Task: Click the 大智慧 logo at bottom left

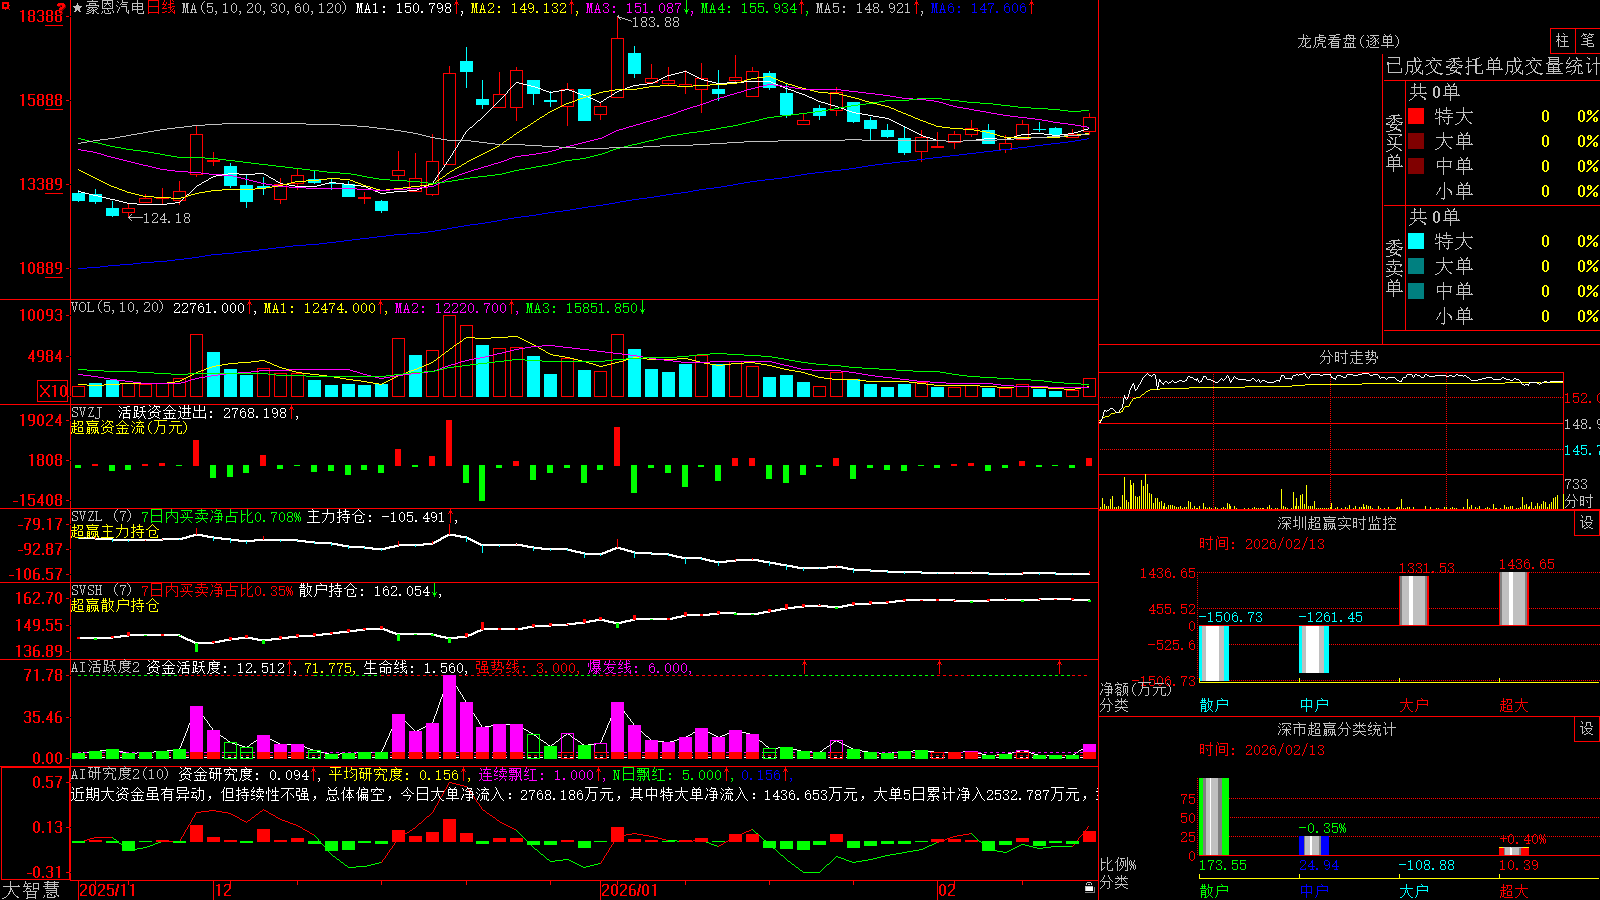Action: point(31,890)
